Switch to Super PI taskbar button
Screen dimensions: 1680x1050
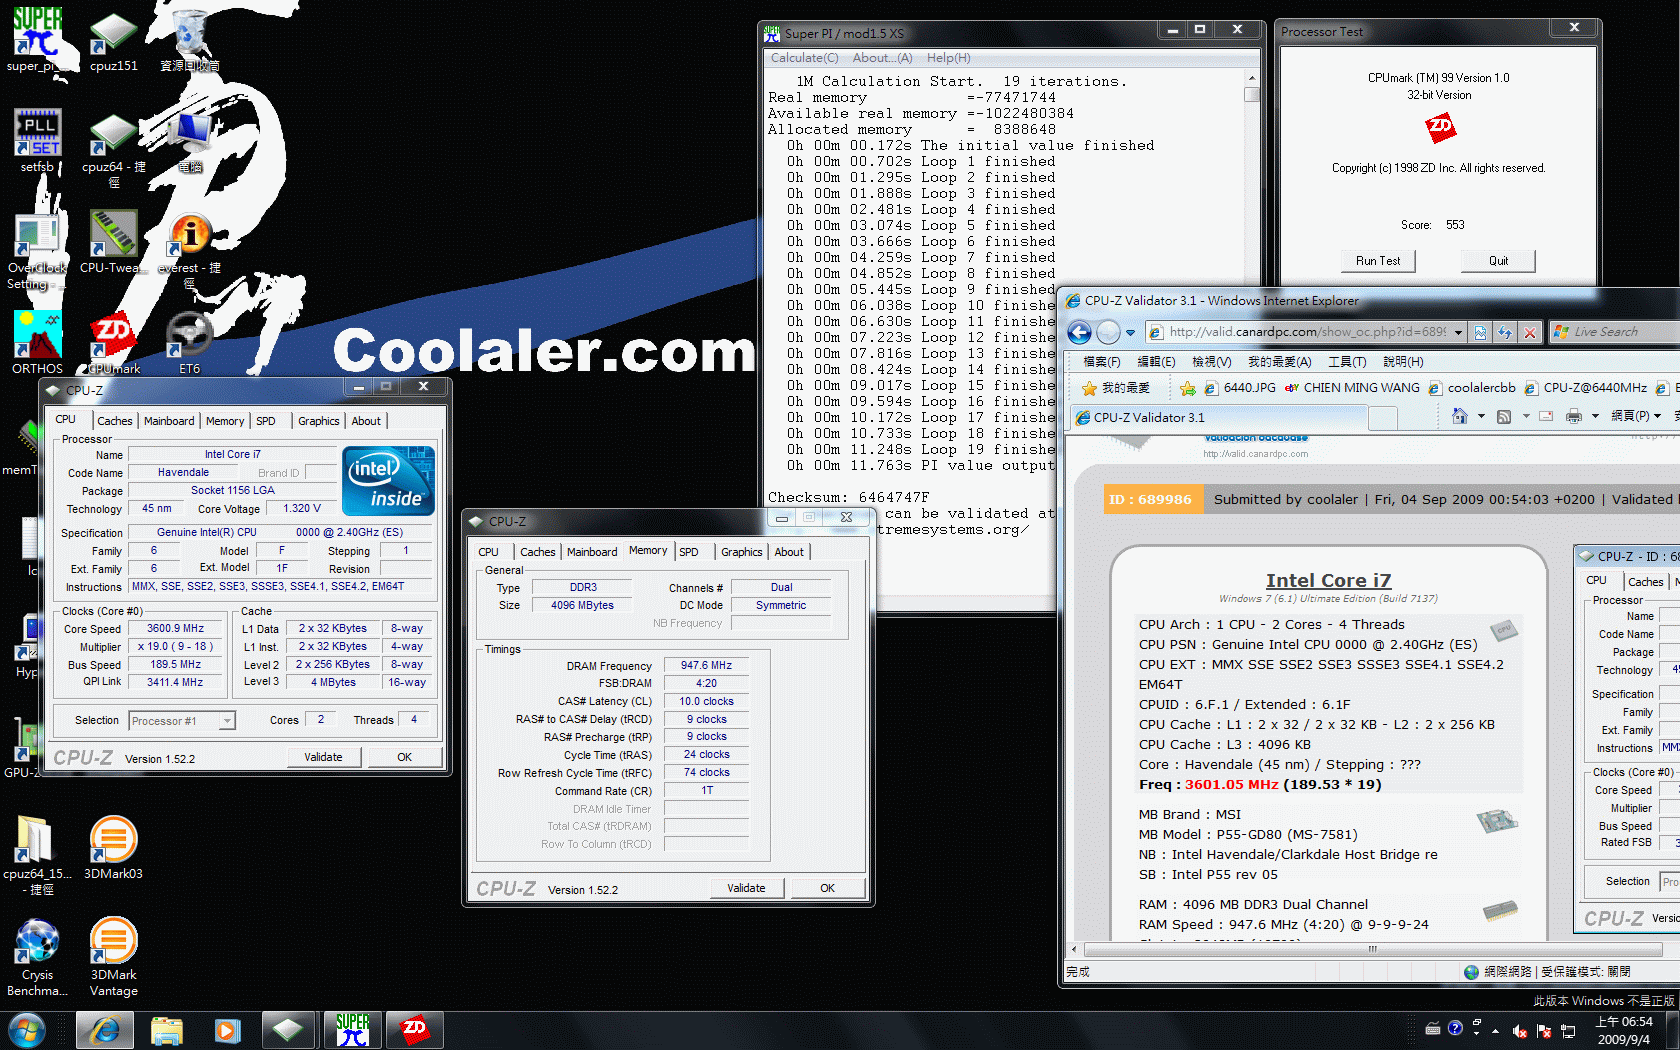[352, 1029]
